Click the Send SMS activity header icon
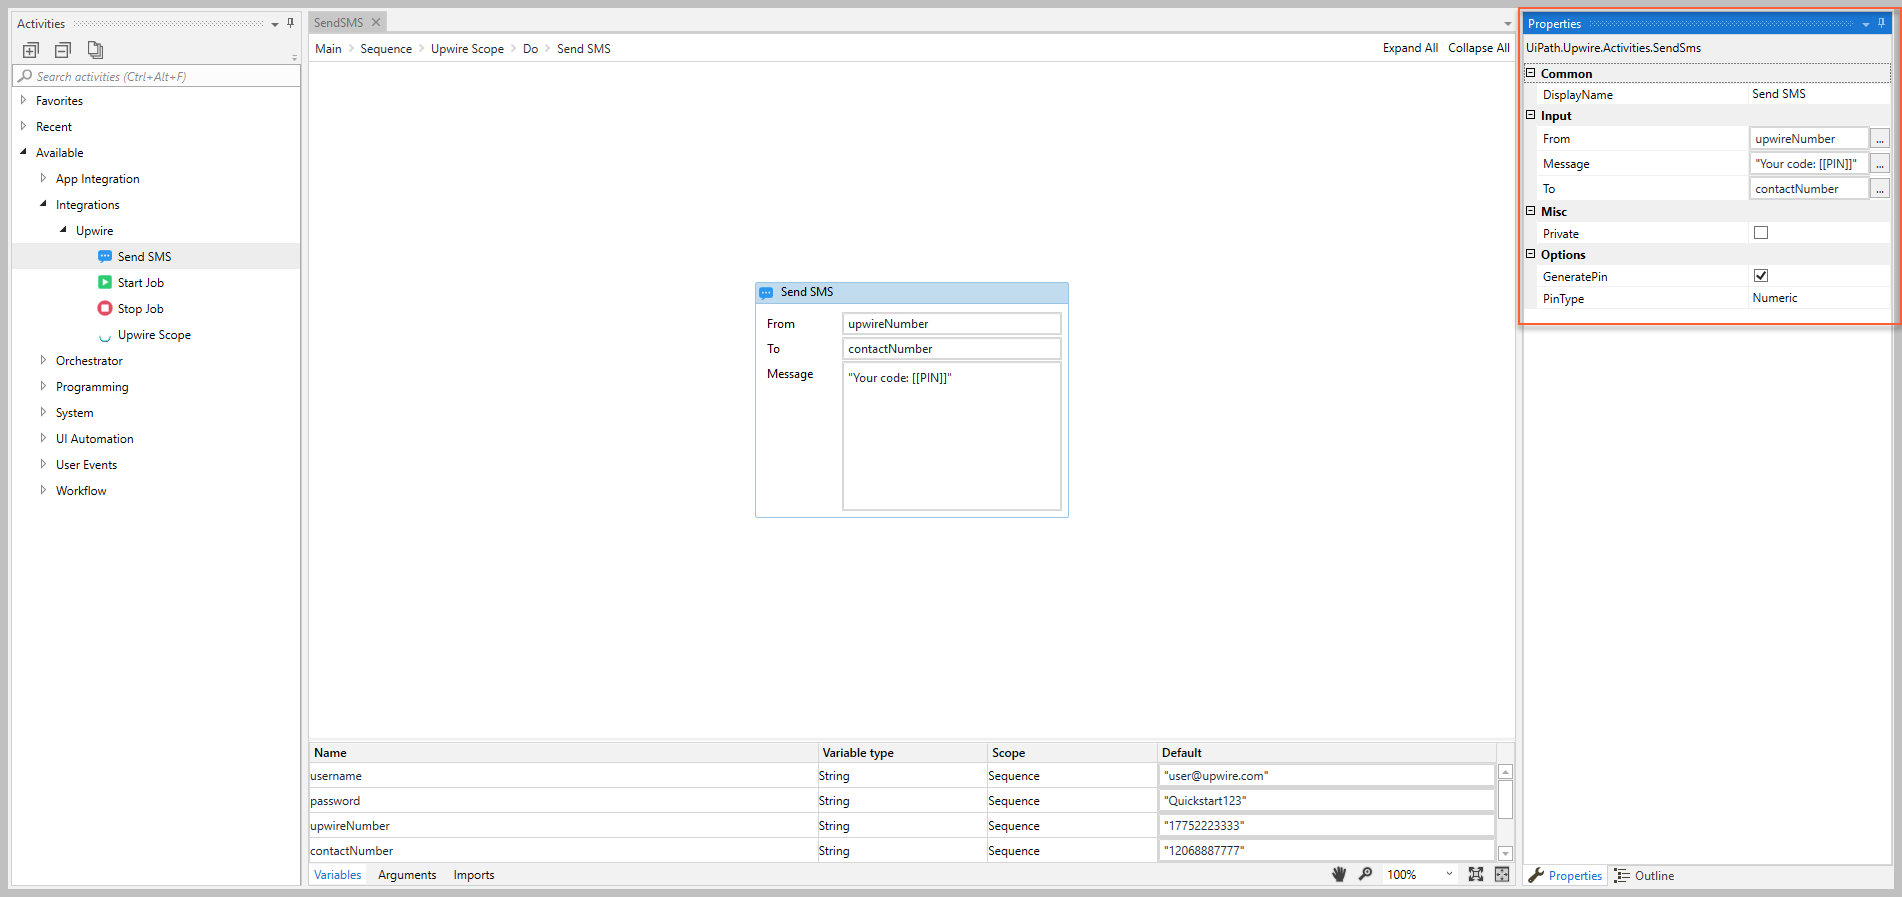Viewport: 1902px width, 897px height. click(766, 292)
